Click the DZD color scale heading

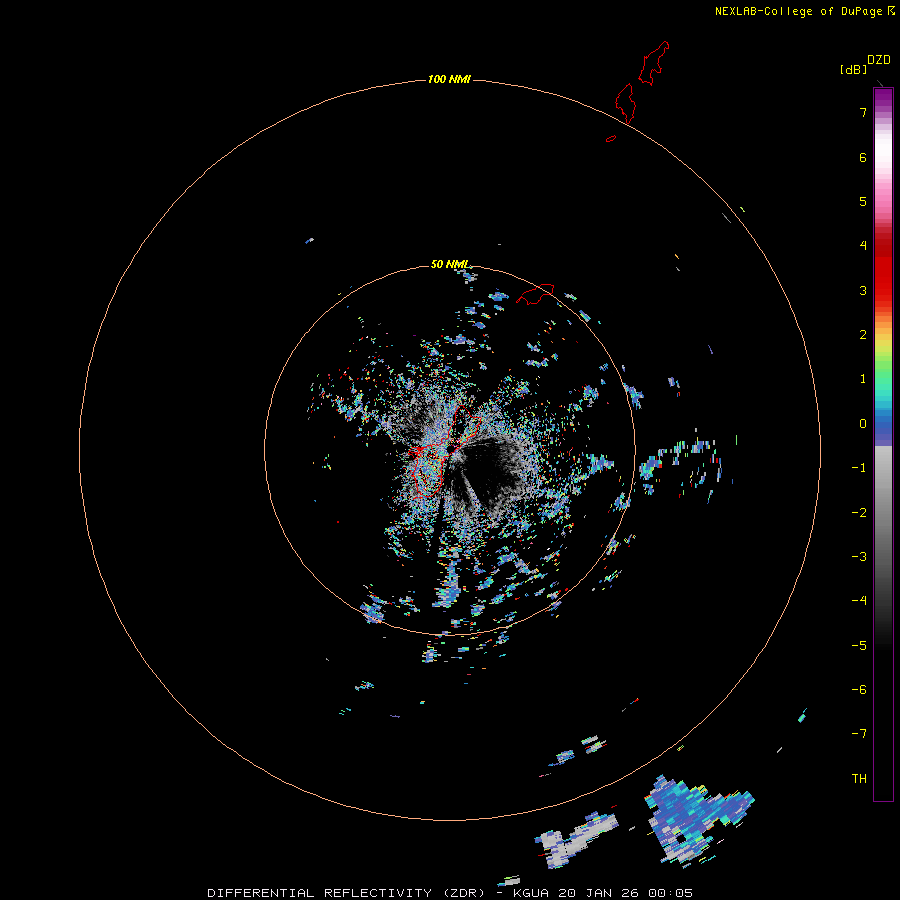(x=879, y=60)
